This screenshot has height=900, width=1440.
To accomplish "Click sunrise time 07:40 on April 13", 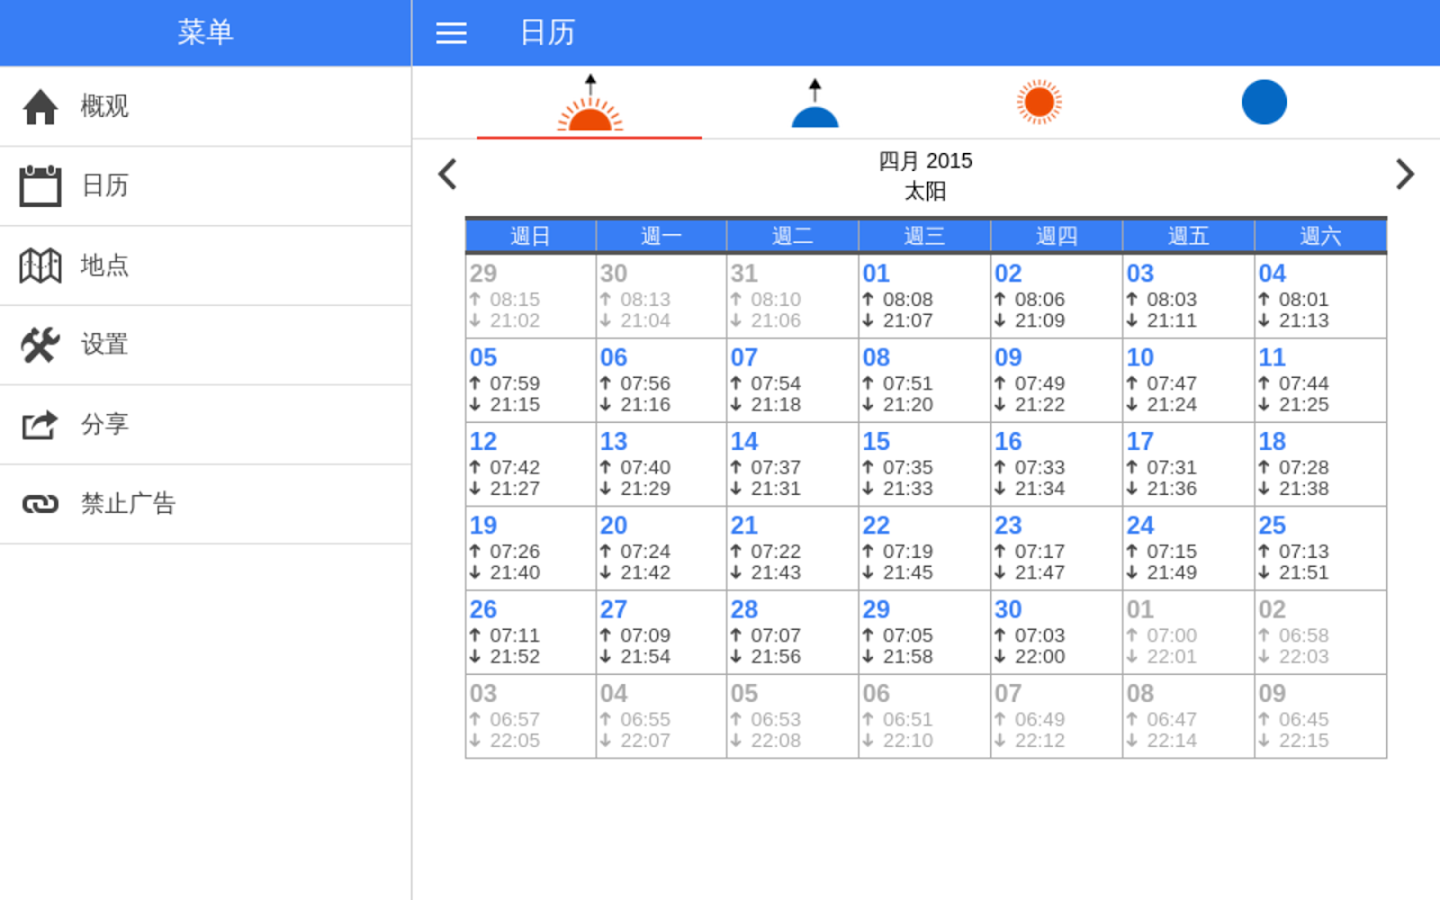I will [645, 467].
